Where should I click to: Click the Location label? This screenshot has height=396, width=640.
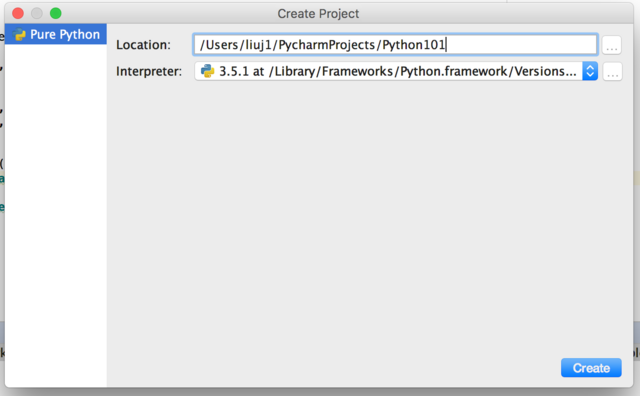point(143,45)
